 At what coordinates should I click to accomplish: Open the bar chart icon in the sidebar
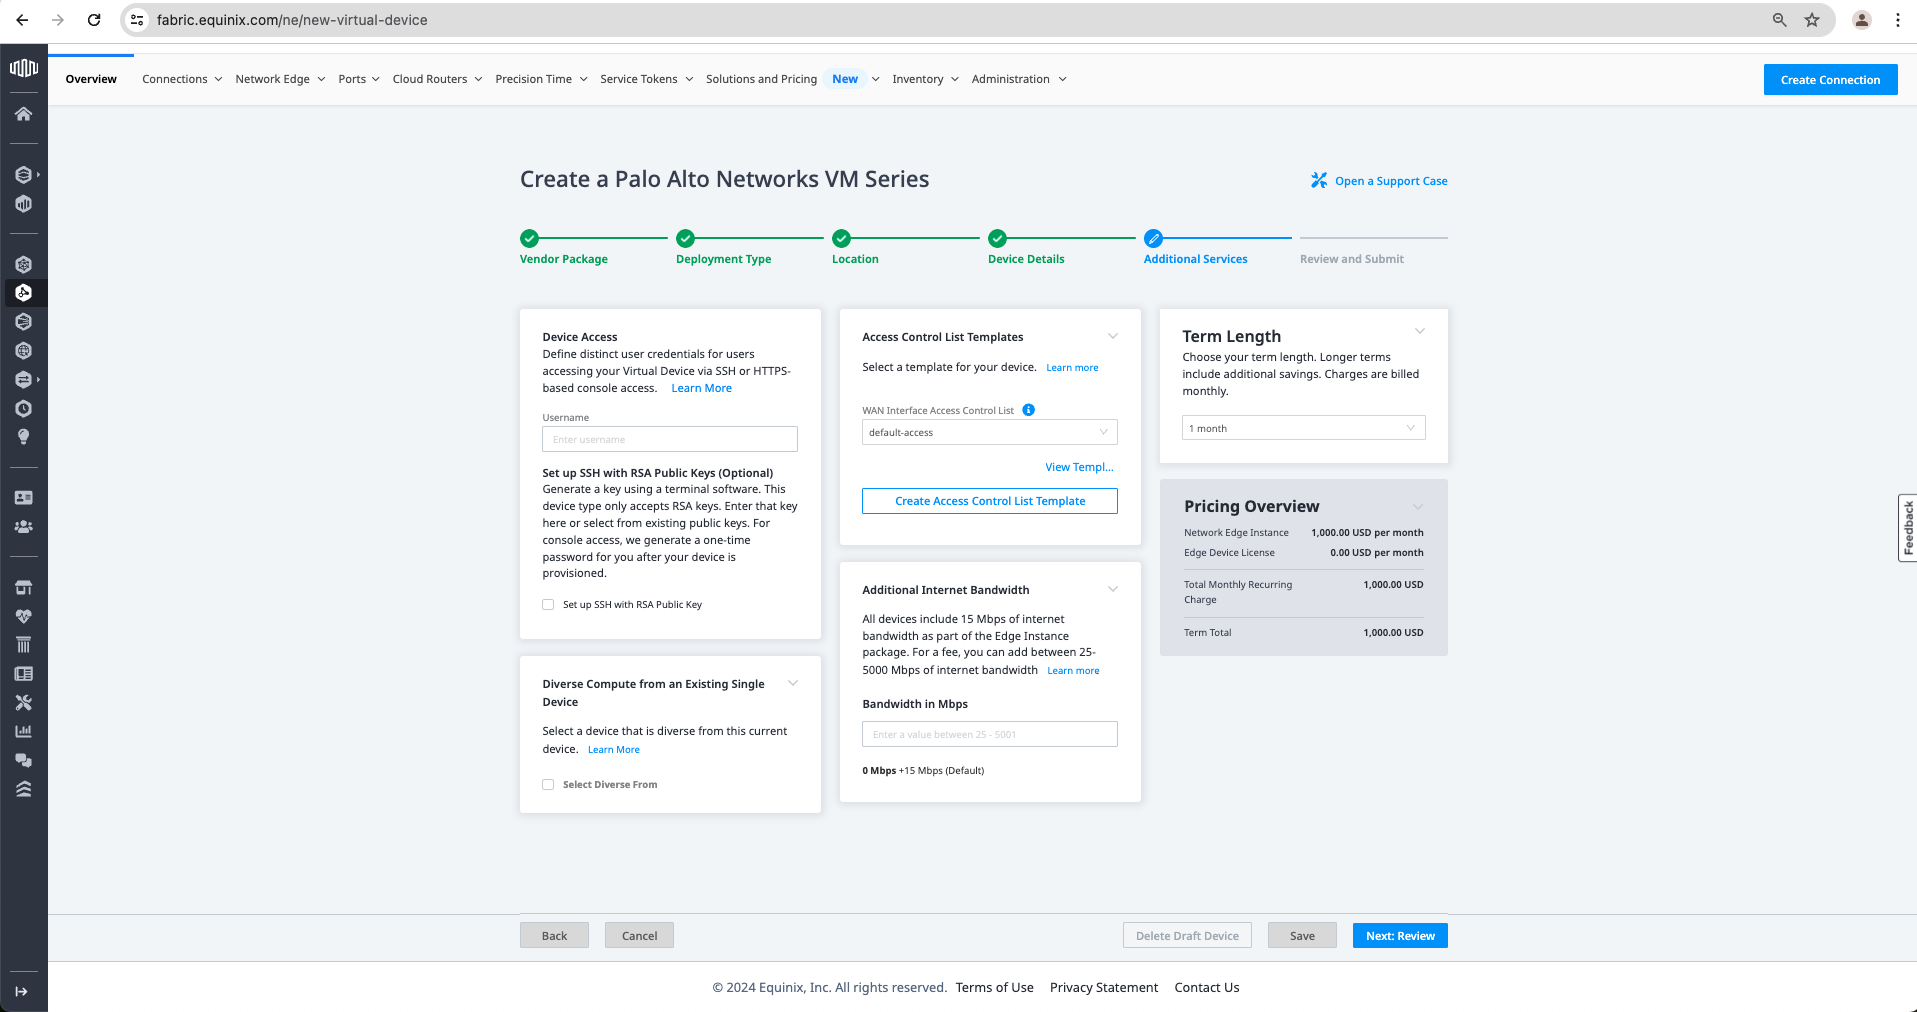[24, 731]
